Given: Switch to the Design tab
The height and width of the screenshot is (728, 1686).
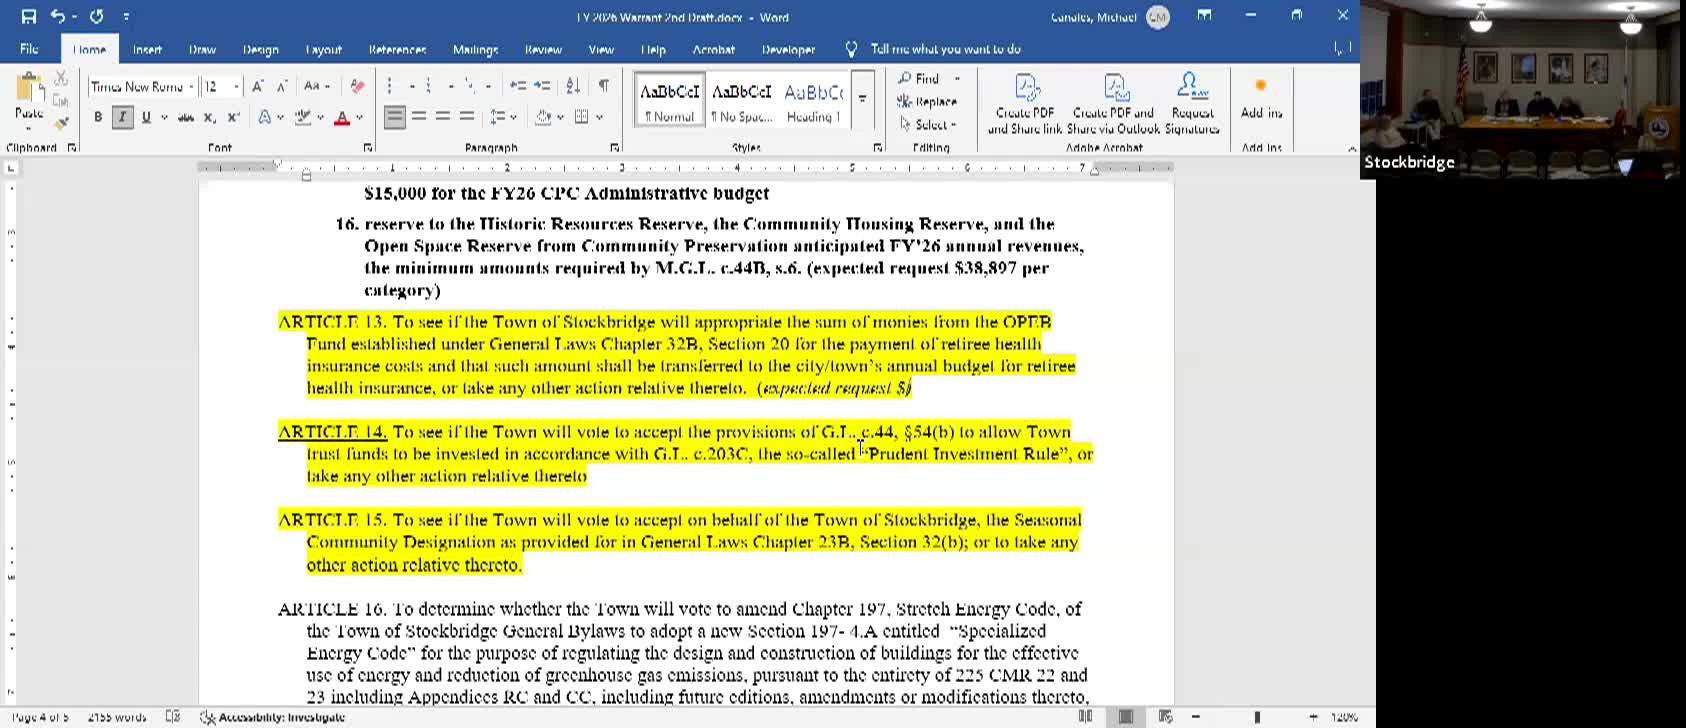Looking at the screenshot, I should coord(260,49).
